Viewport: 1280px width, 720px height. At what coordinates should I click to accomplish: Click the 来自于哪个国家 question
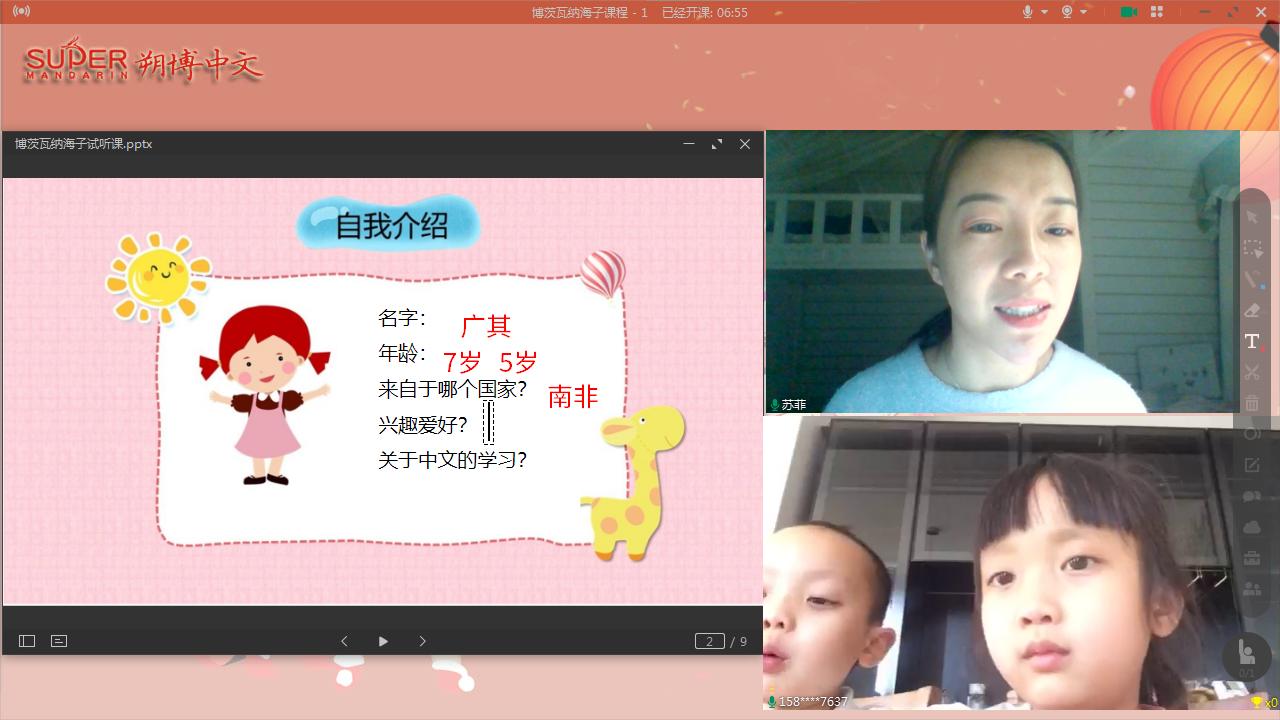(x=452, y=389)
